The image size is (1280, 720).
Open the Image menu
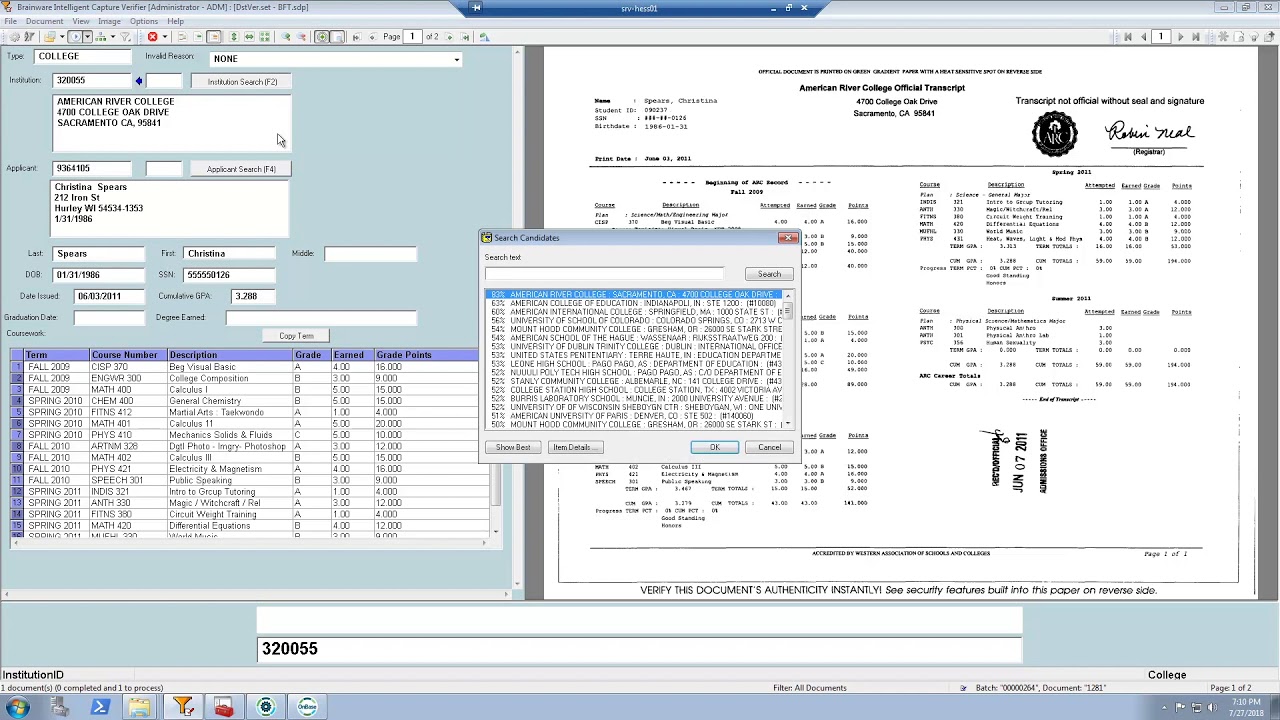click(x=109, y=21)
